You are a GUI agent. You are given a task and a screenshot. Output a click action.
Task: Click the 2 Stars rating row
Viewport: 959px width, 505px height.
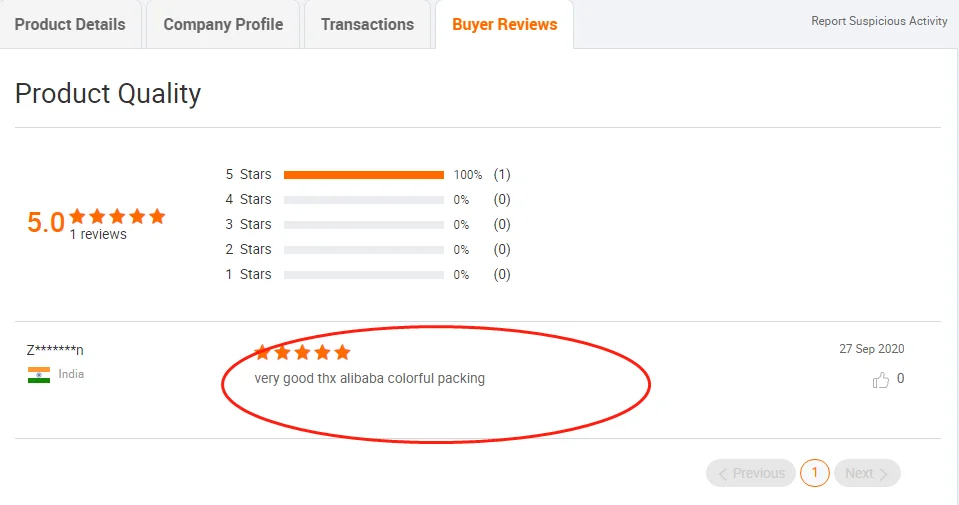coord(363,250)
